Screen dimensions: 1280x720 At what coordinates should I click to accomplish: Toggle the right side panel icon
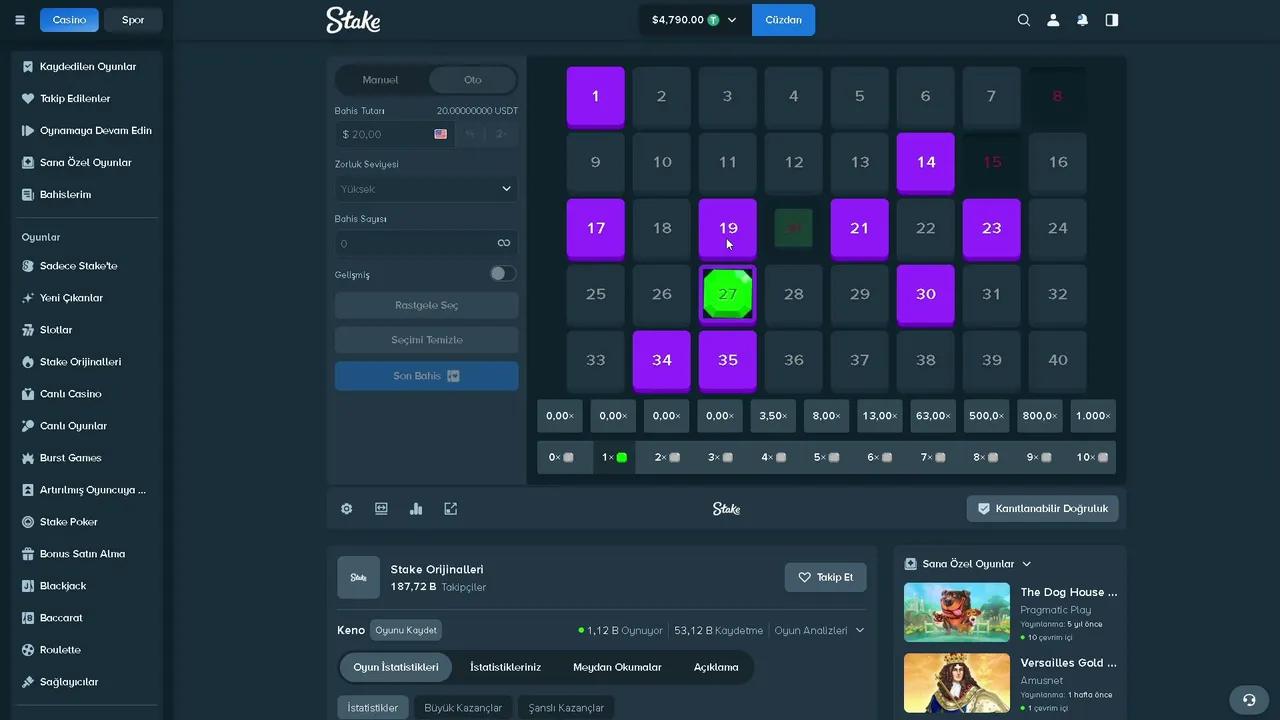tap(1112, 20)
